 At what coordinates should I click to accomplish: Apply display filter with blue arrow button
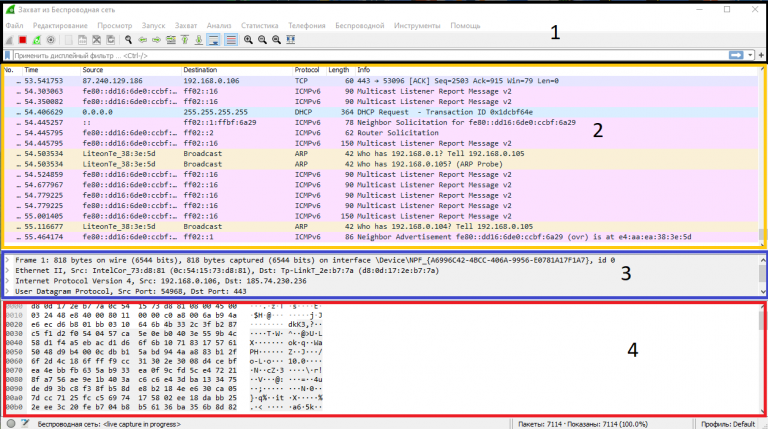[x=736, y=55]
